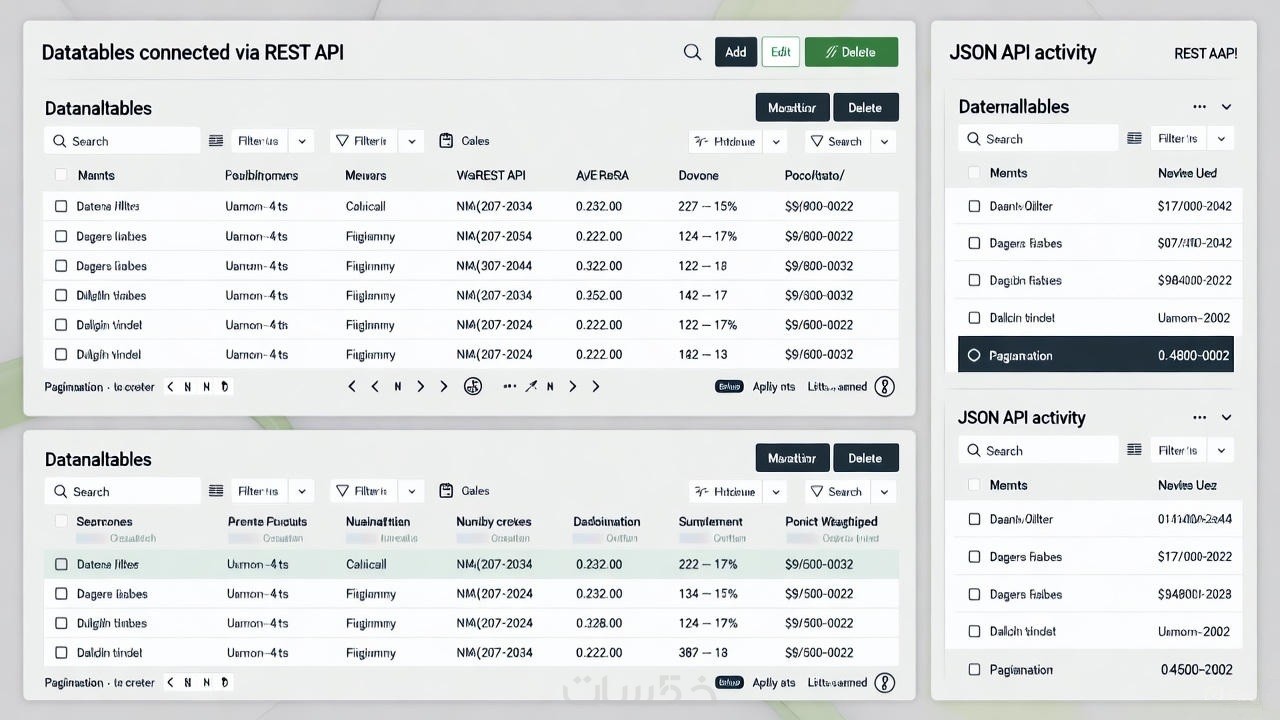
Task: Tick the checkbox for Datena filltes row with 227 — 15%
Action: (x=61, y=206)
